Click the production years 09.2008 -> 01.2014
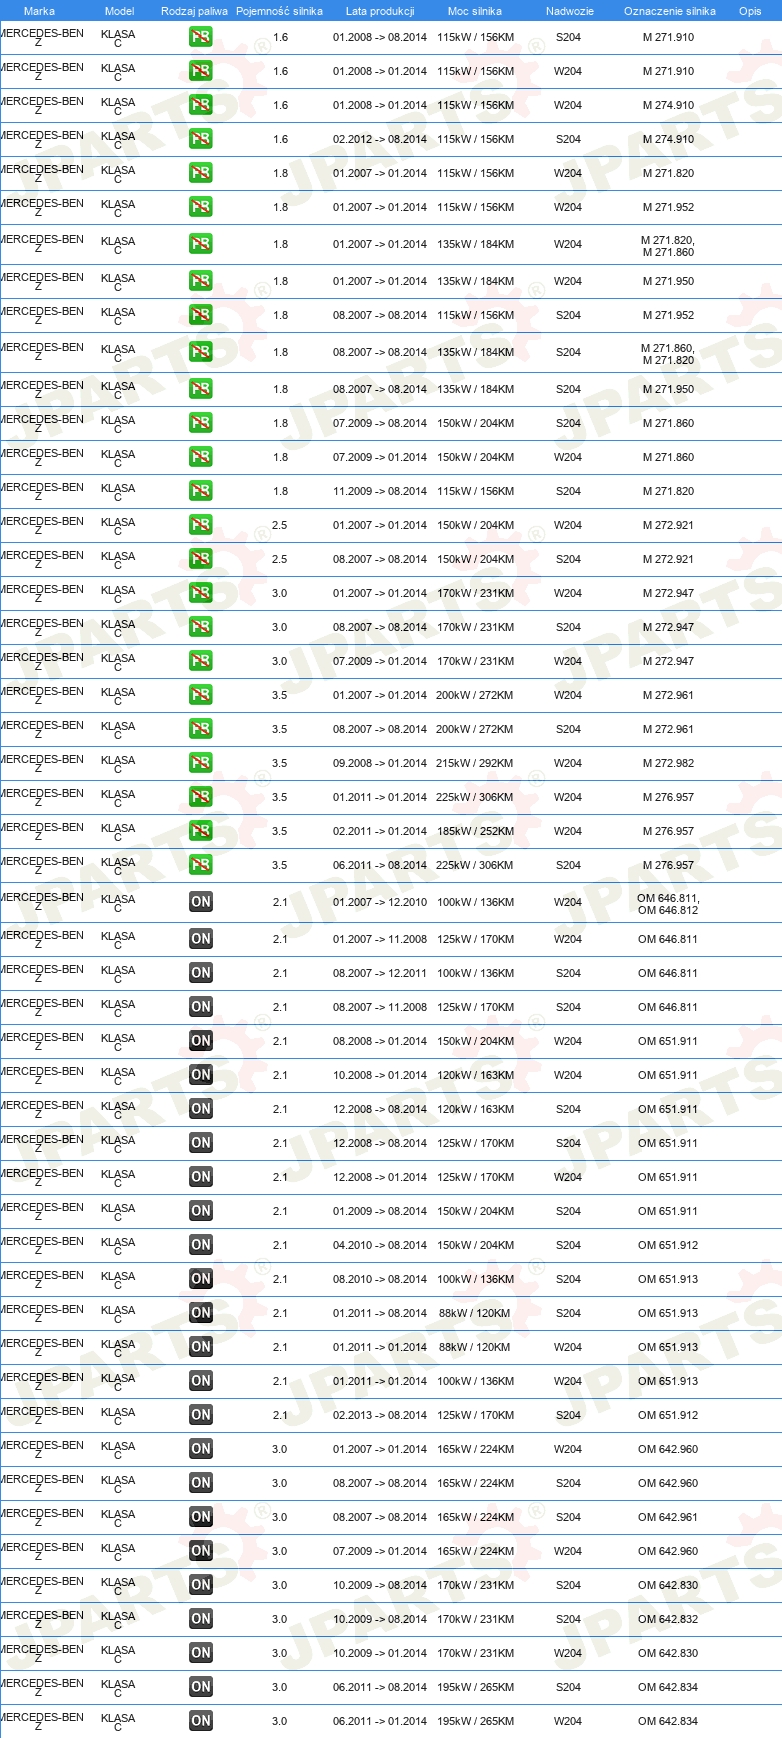This screenshot has height=1738, width=782. 380,763
